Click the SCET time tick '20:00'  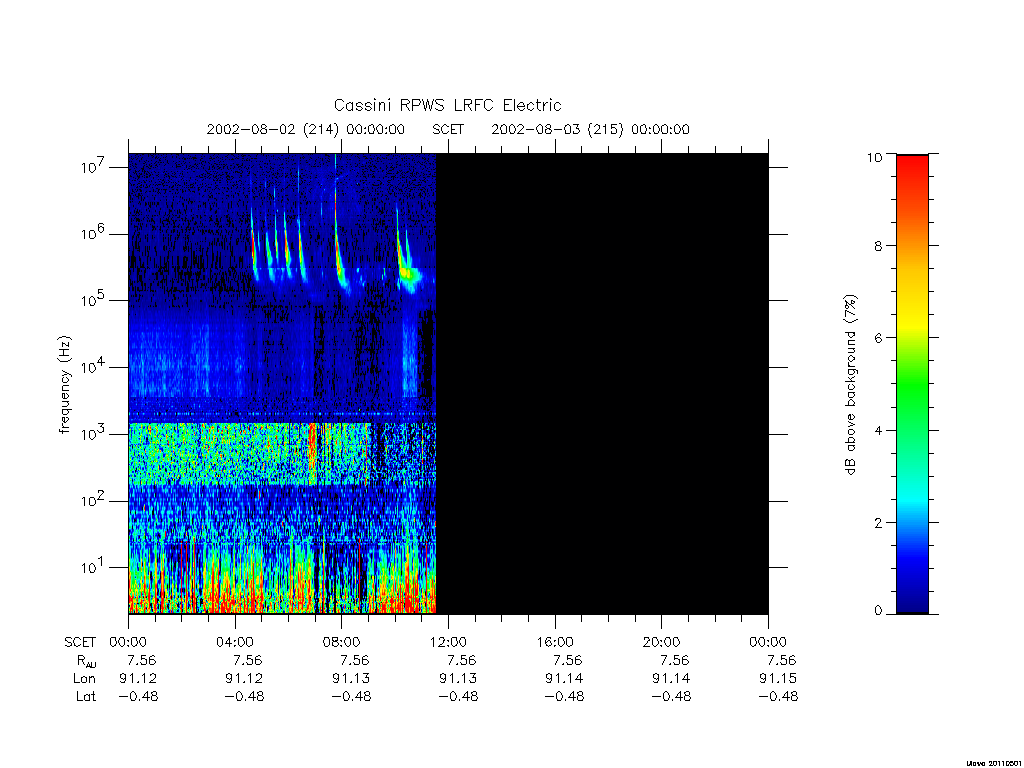click(661, 642)
